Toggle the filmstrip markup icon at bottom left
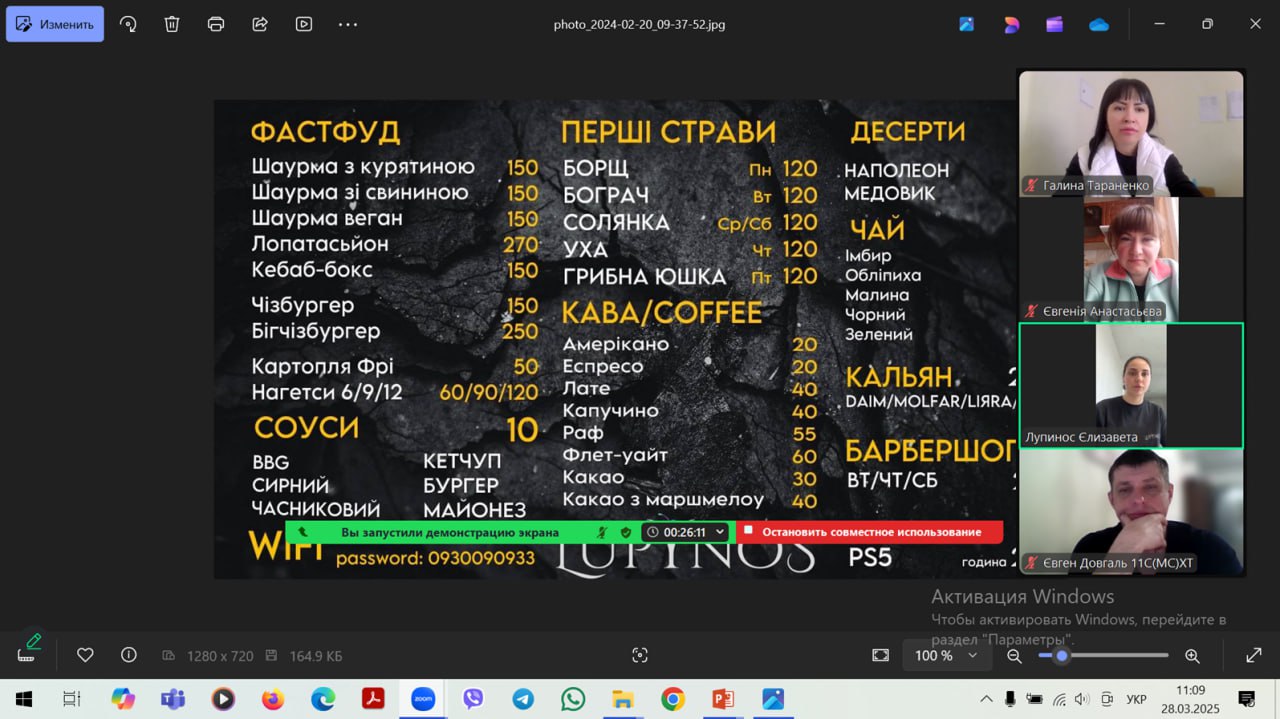 click(x=27, y=649)
